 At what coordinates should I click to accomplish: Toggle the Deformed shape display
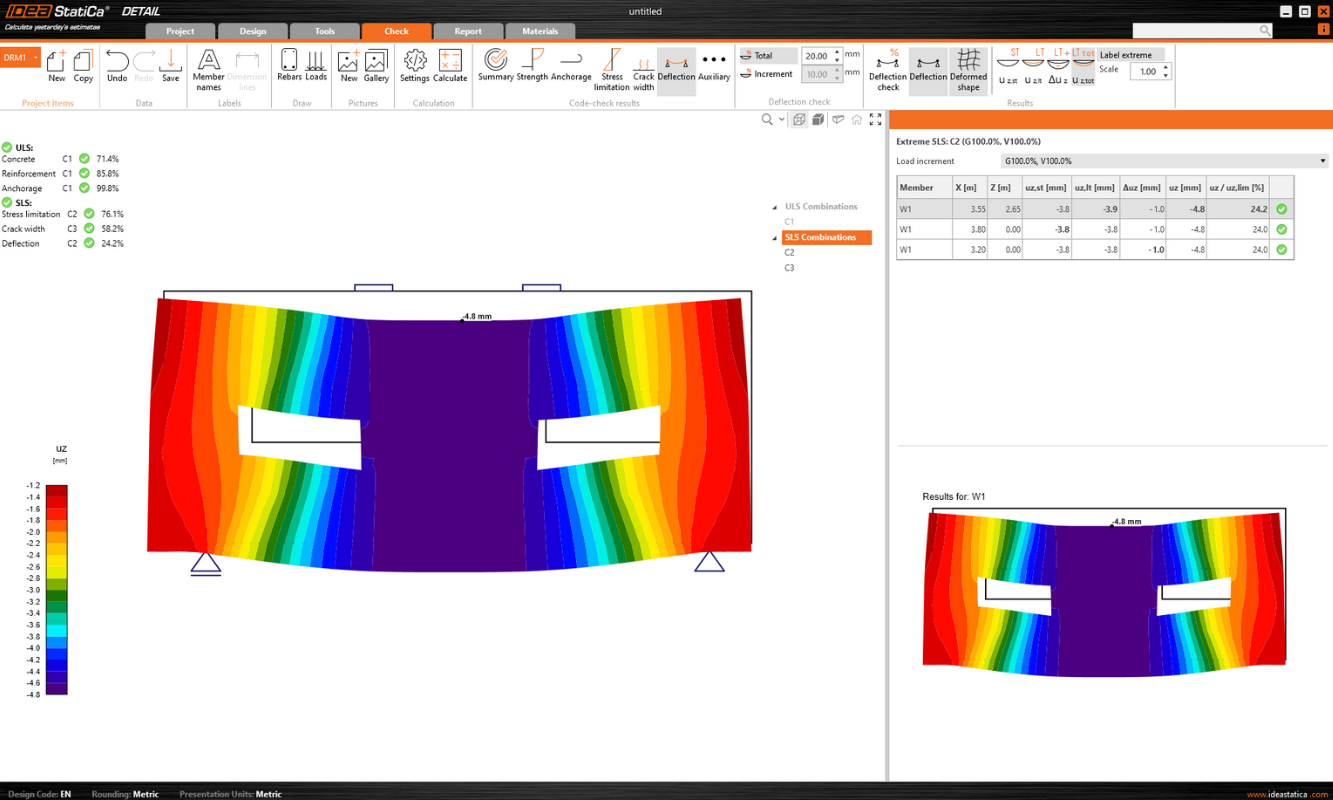pos(968,69)
